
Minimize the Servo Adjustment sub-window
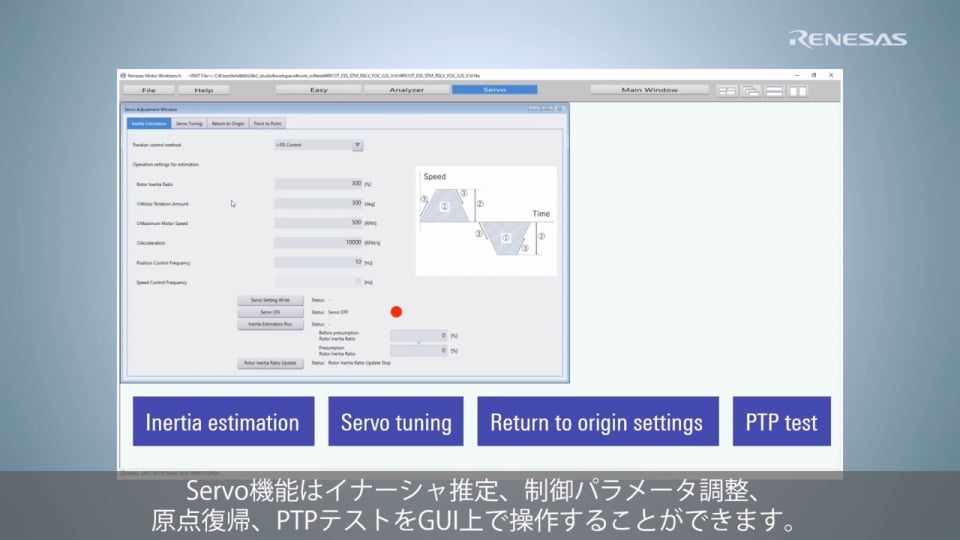click(x=534, y=109)
